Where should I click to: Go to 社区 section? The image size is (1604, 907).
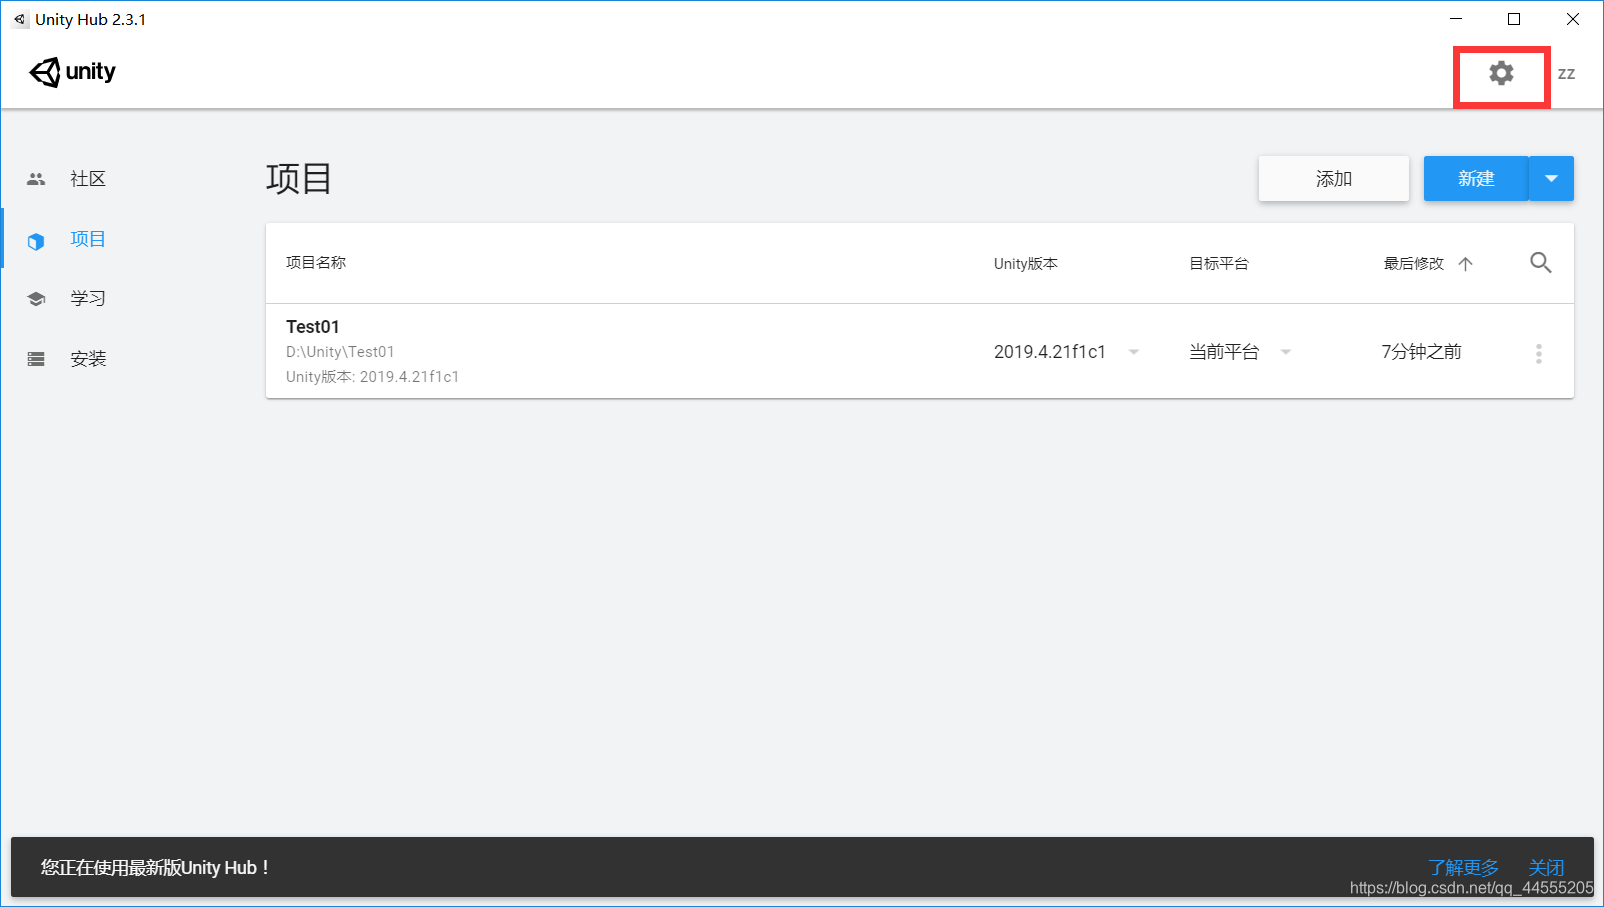(x=88, y=179)
